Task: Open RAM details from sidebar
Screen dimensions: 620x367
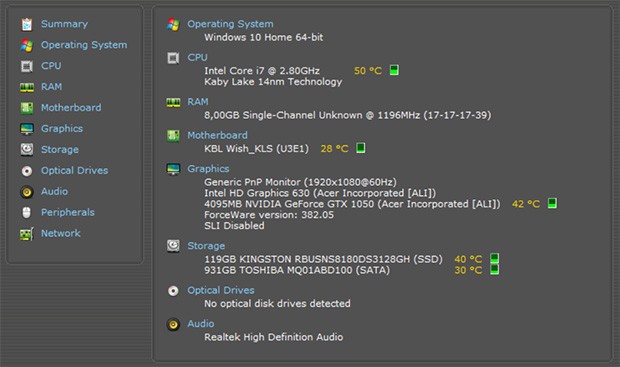Action: (x=51, y=87)
